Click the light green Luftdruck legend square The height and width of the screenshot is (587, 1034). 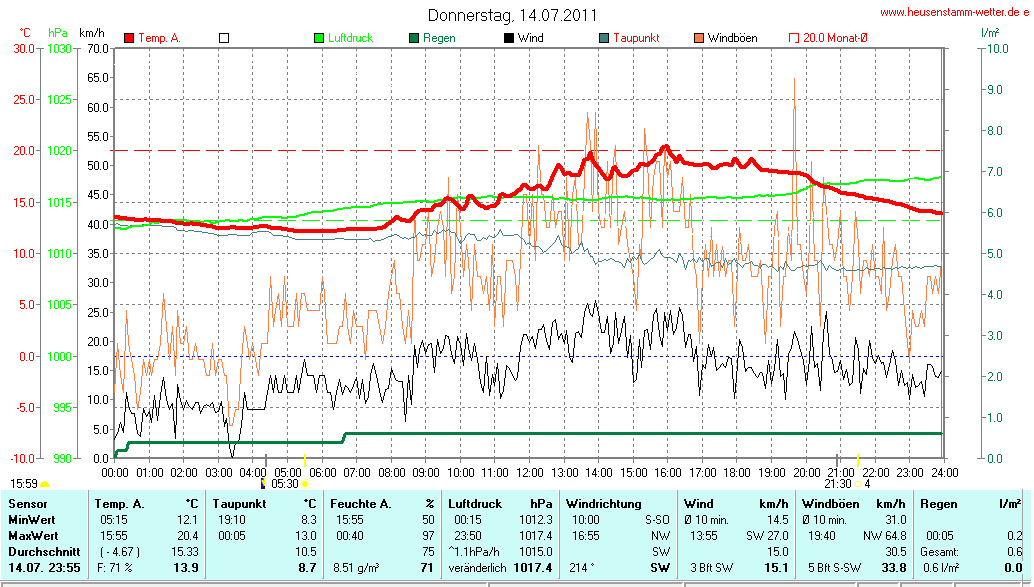(320, 38)
